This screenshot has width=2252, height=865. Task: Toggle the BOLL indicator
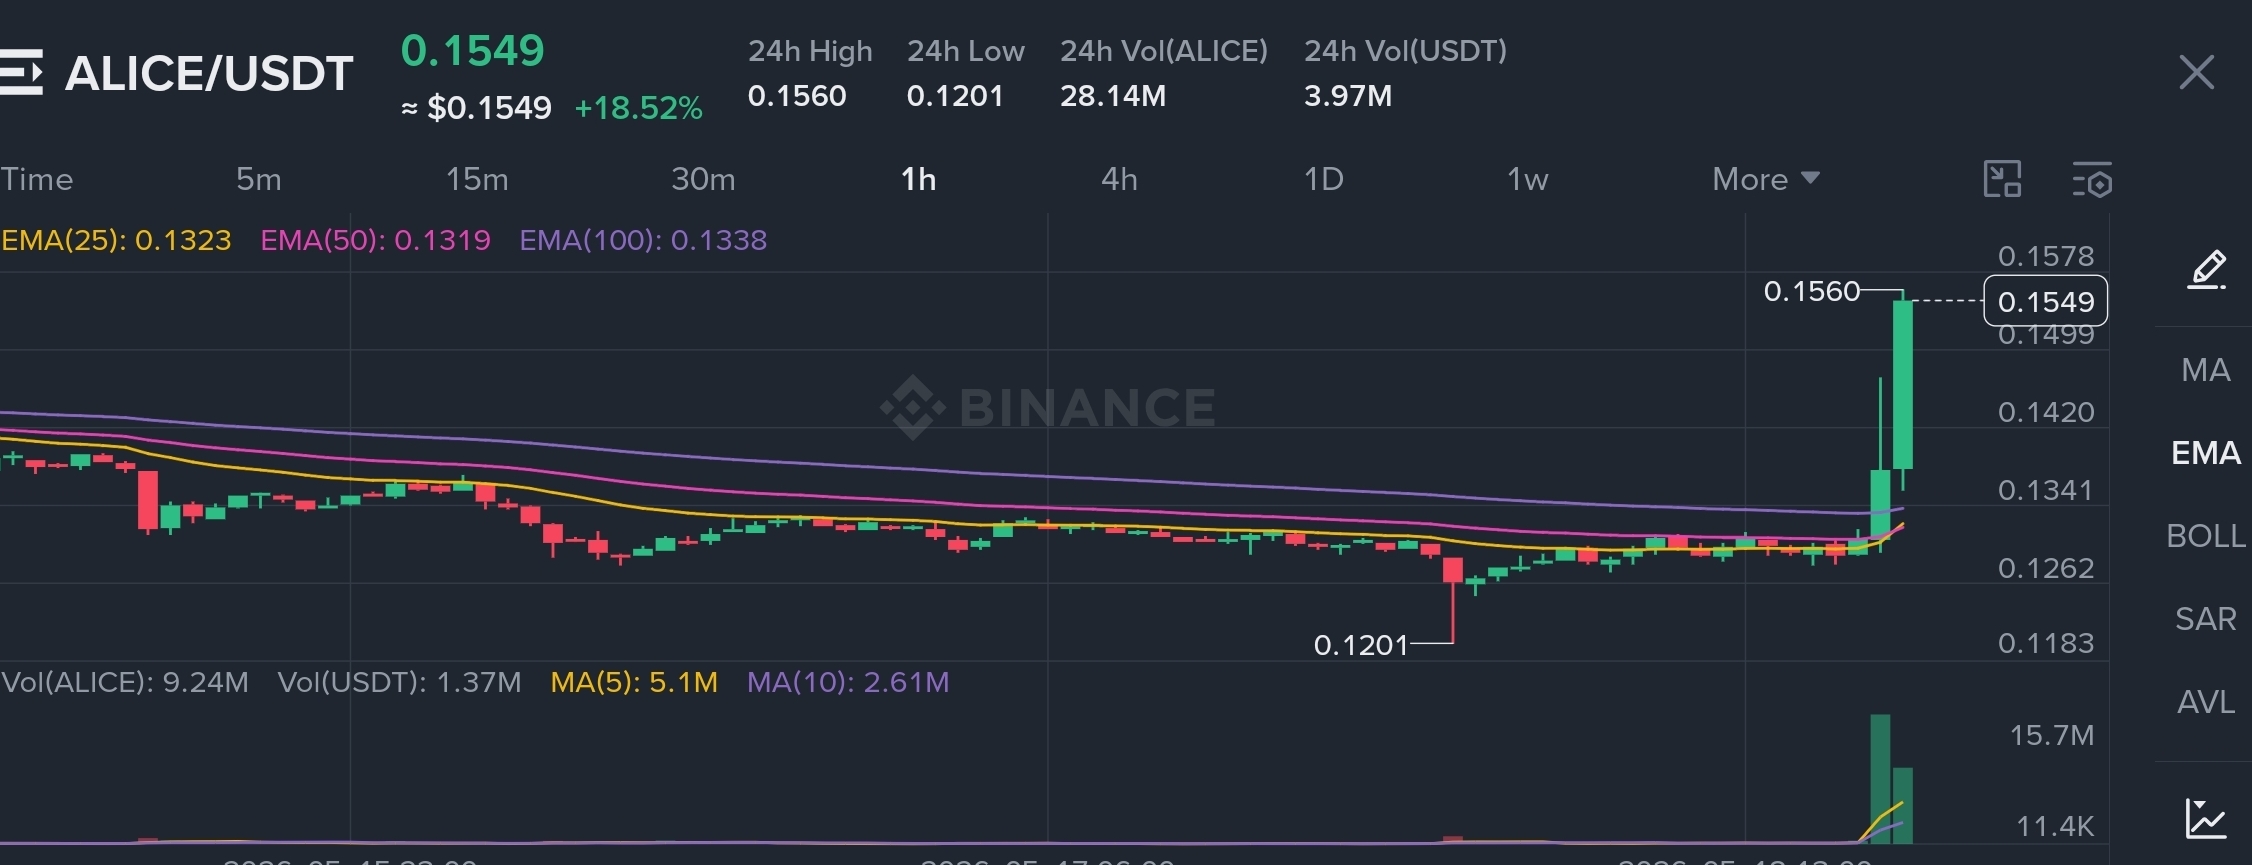point(2206,536)
